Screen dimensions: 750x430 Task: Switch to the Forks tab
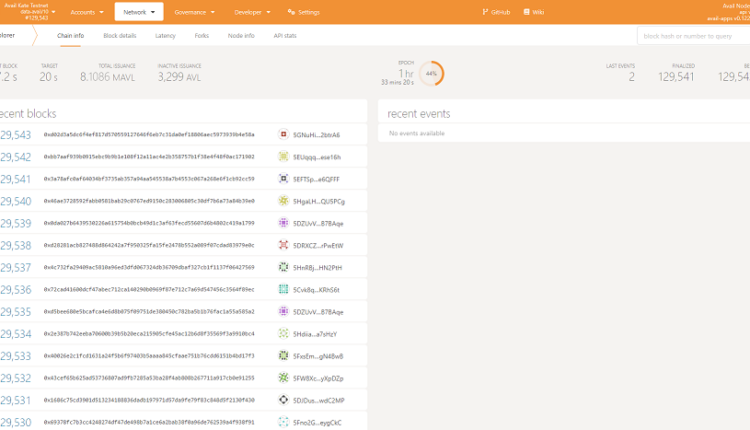pyautogui.click(x=202, y=35)
